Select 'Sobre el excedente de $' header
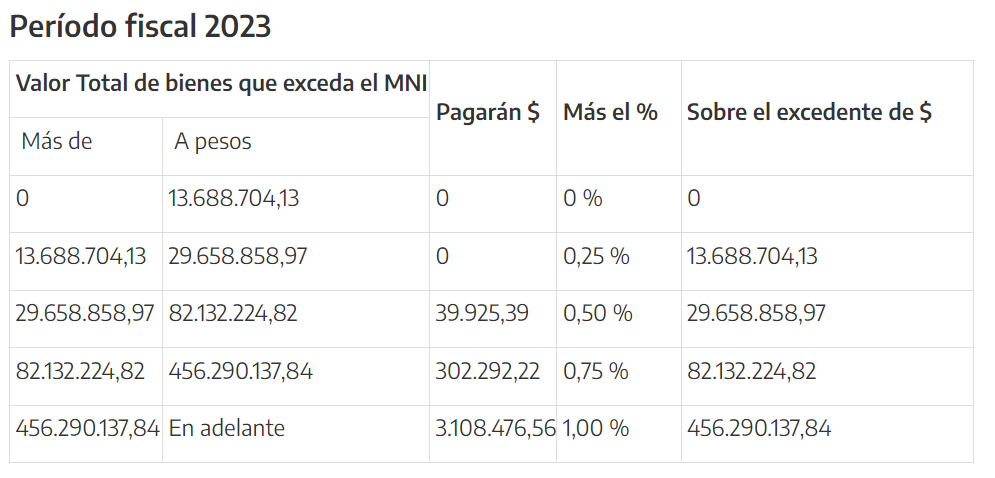 (809, 112)
